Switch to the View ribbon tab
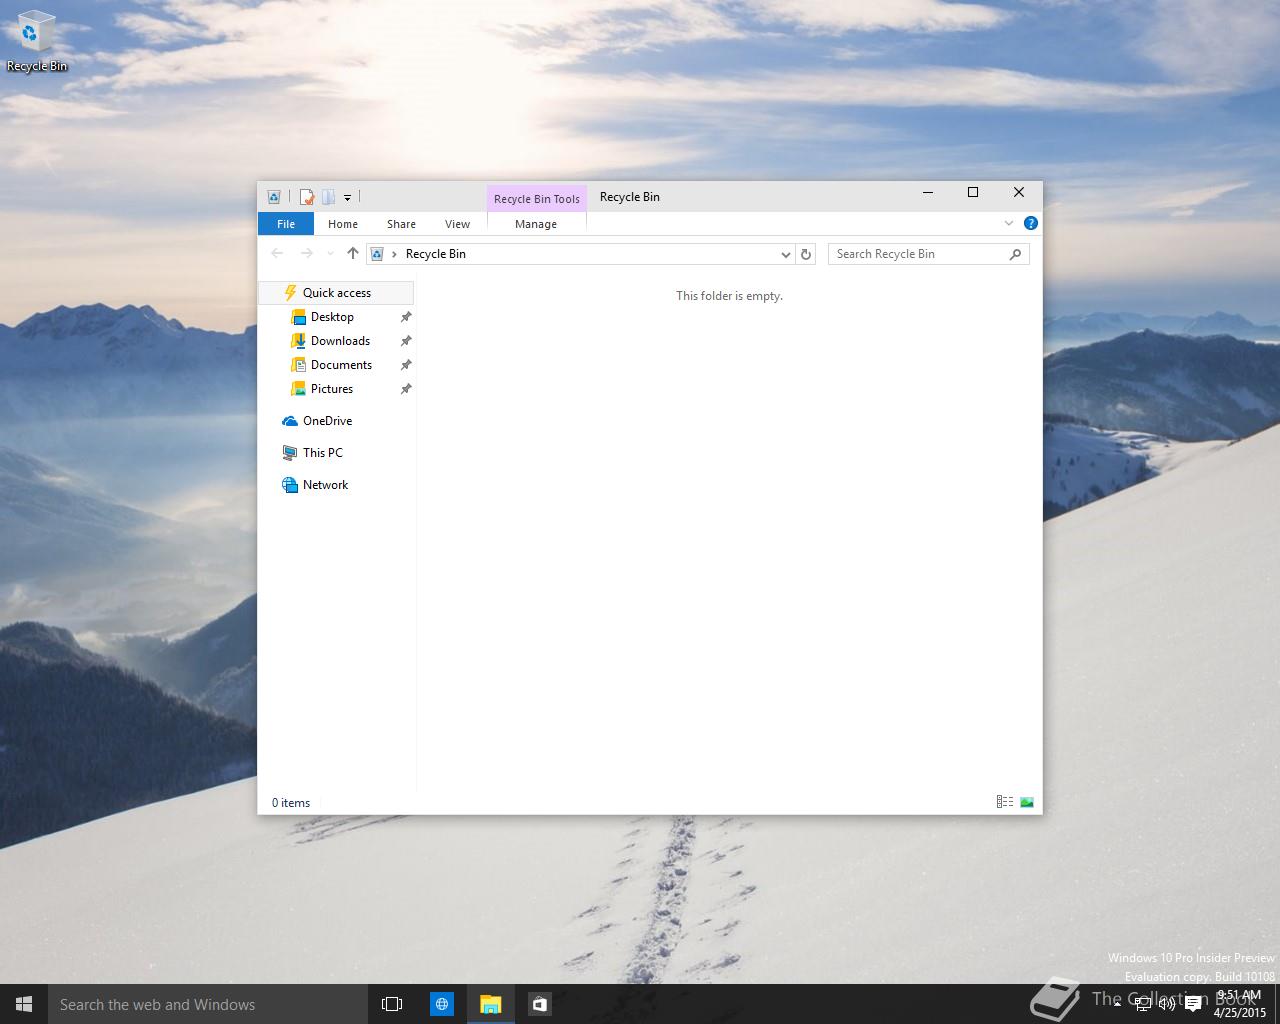Image resolution: width=1280 pixels, height=1024 pixels. (x=457, y=224)
